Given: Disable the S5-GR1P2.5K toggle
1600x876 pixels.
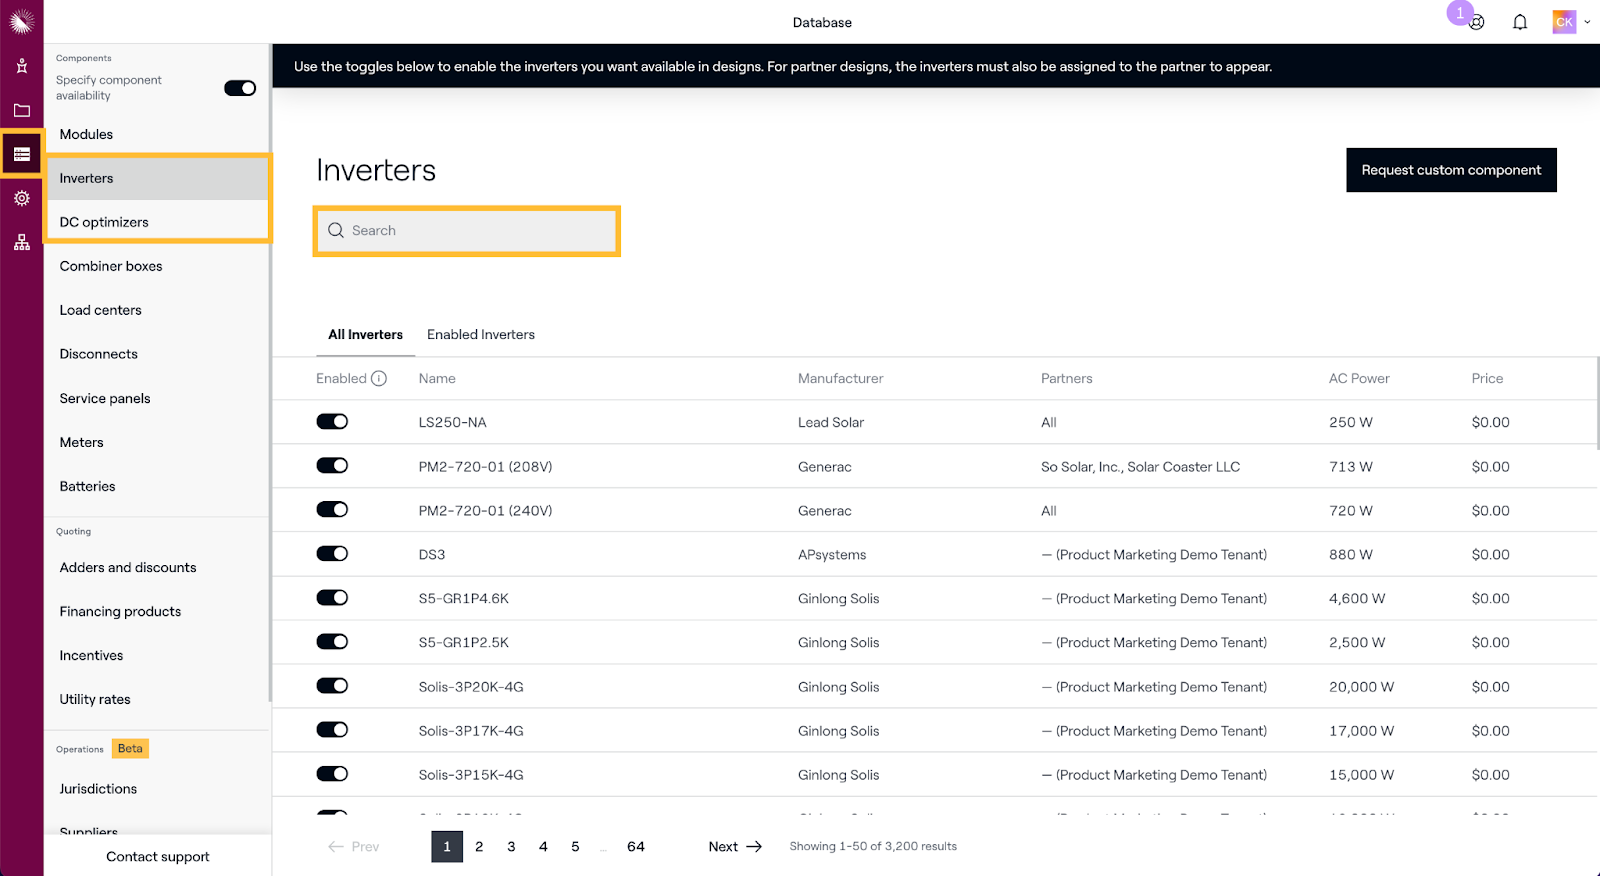Looking at the screenshot, I should (332, 642).
